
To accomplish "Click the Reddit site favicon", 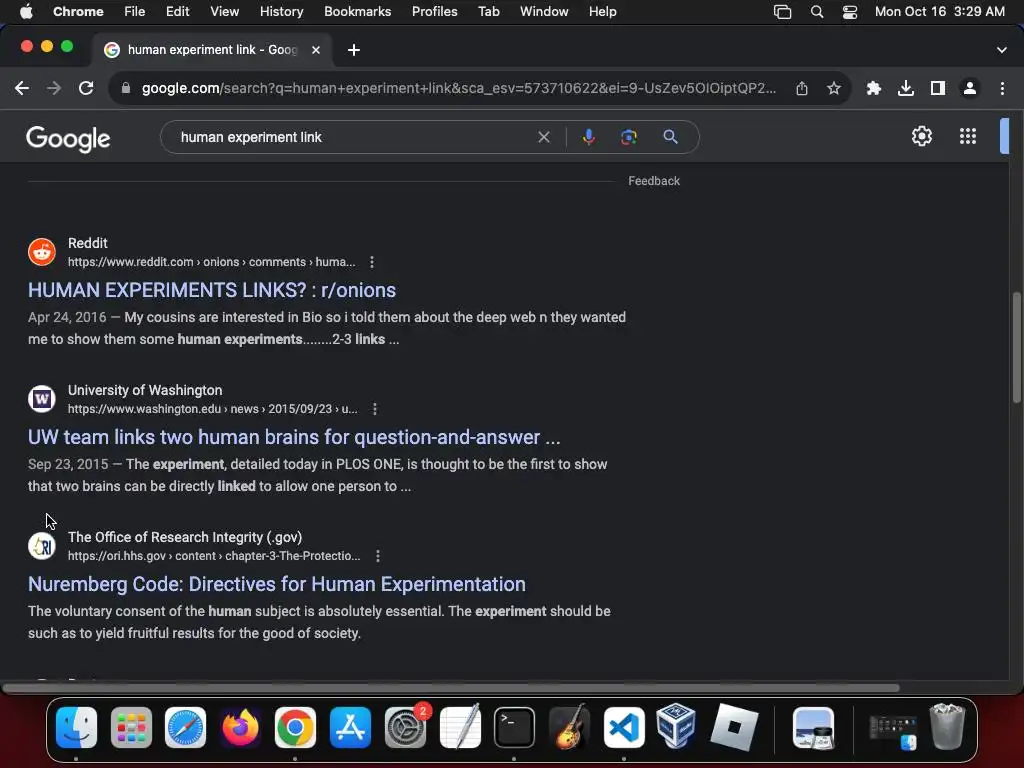I will pos(42,252).
